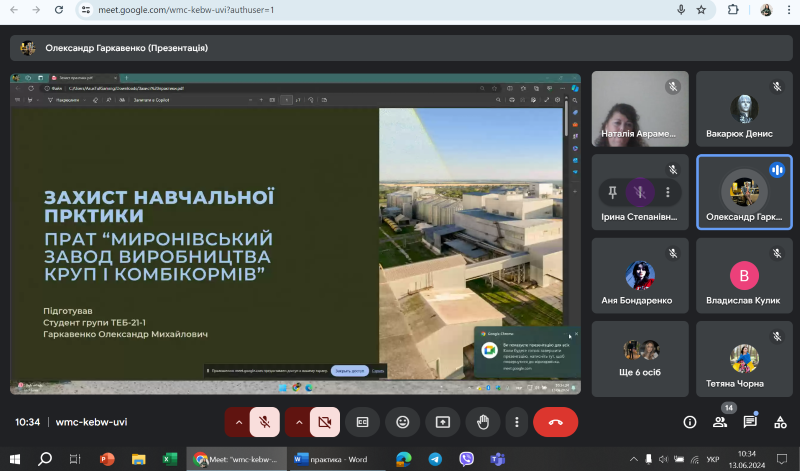Open the in-call chat messages
Image resolution: width=800 pixels, height=471 pixels.
click(x=749, y=422)
